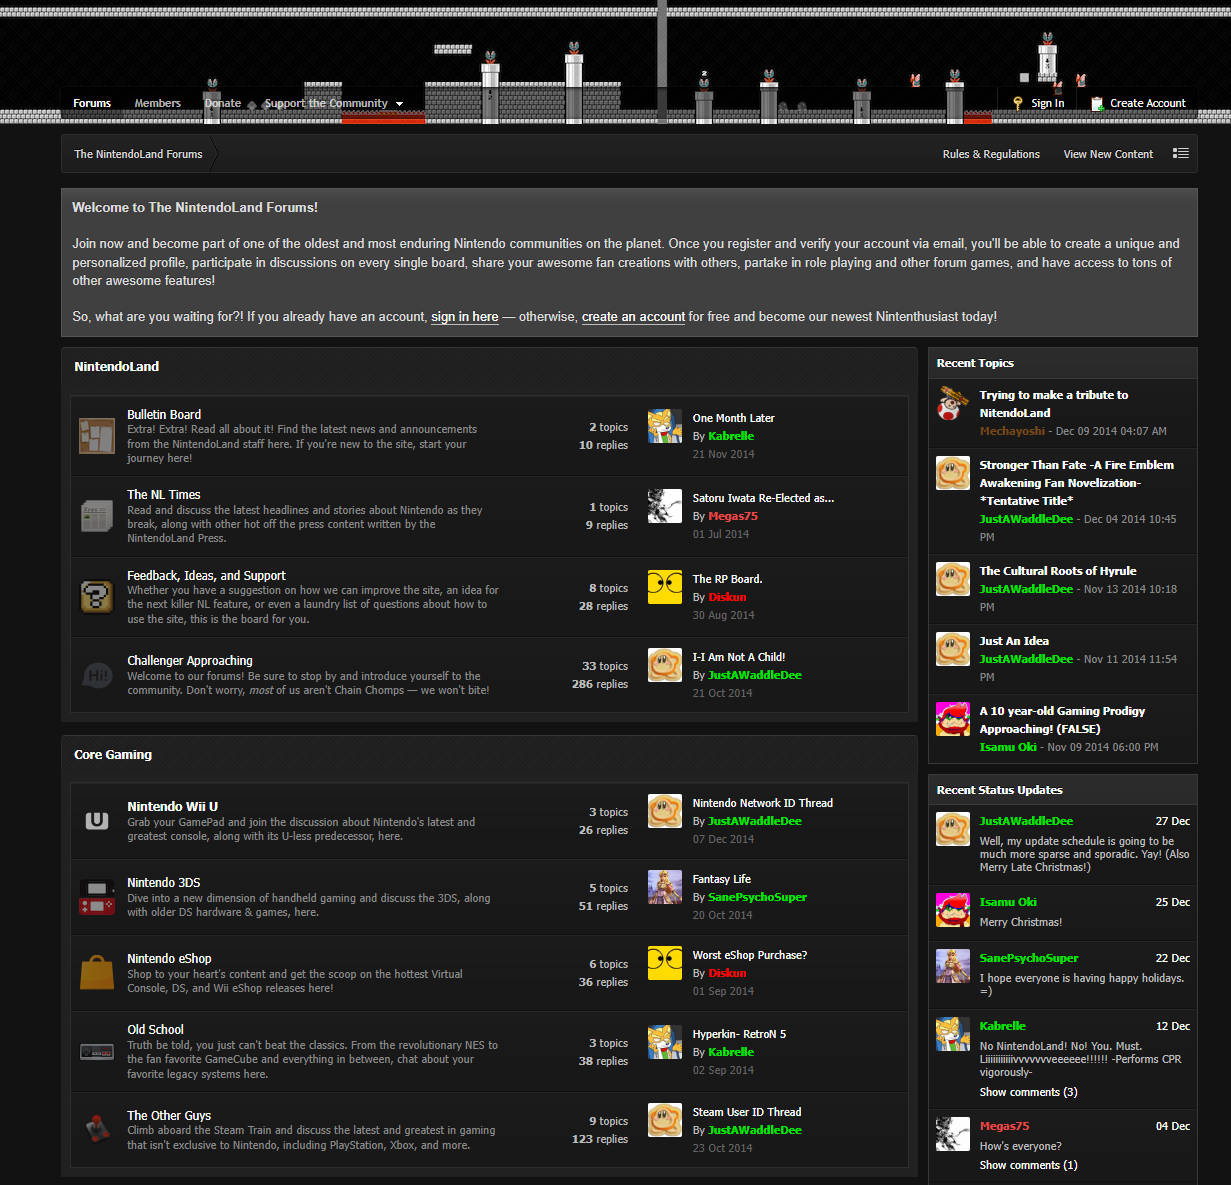Open the Nintendo Wii U forum
1231x1185 pixels.
[x=172, y=806]
